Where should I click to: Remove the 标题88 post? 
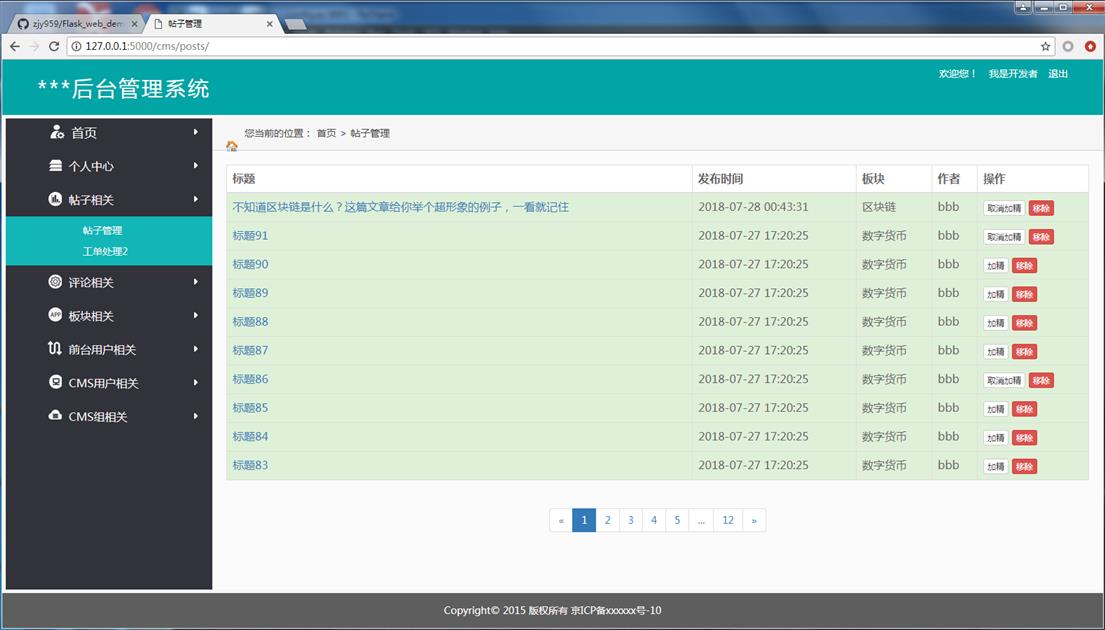click(x=1024, y=323)
